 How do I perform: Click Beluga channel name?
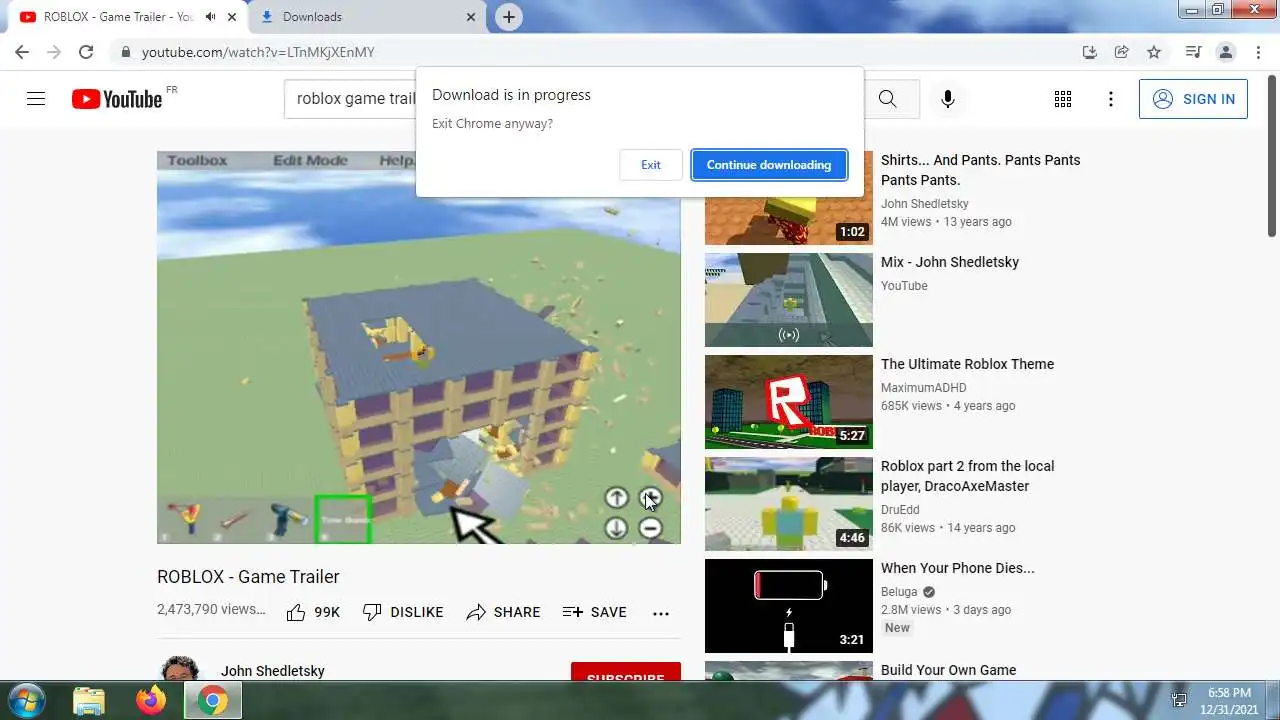click(900, 592)
